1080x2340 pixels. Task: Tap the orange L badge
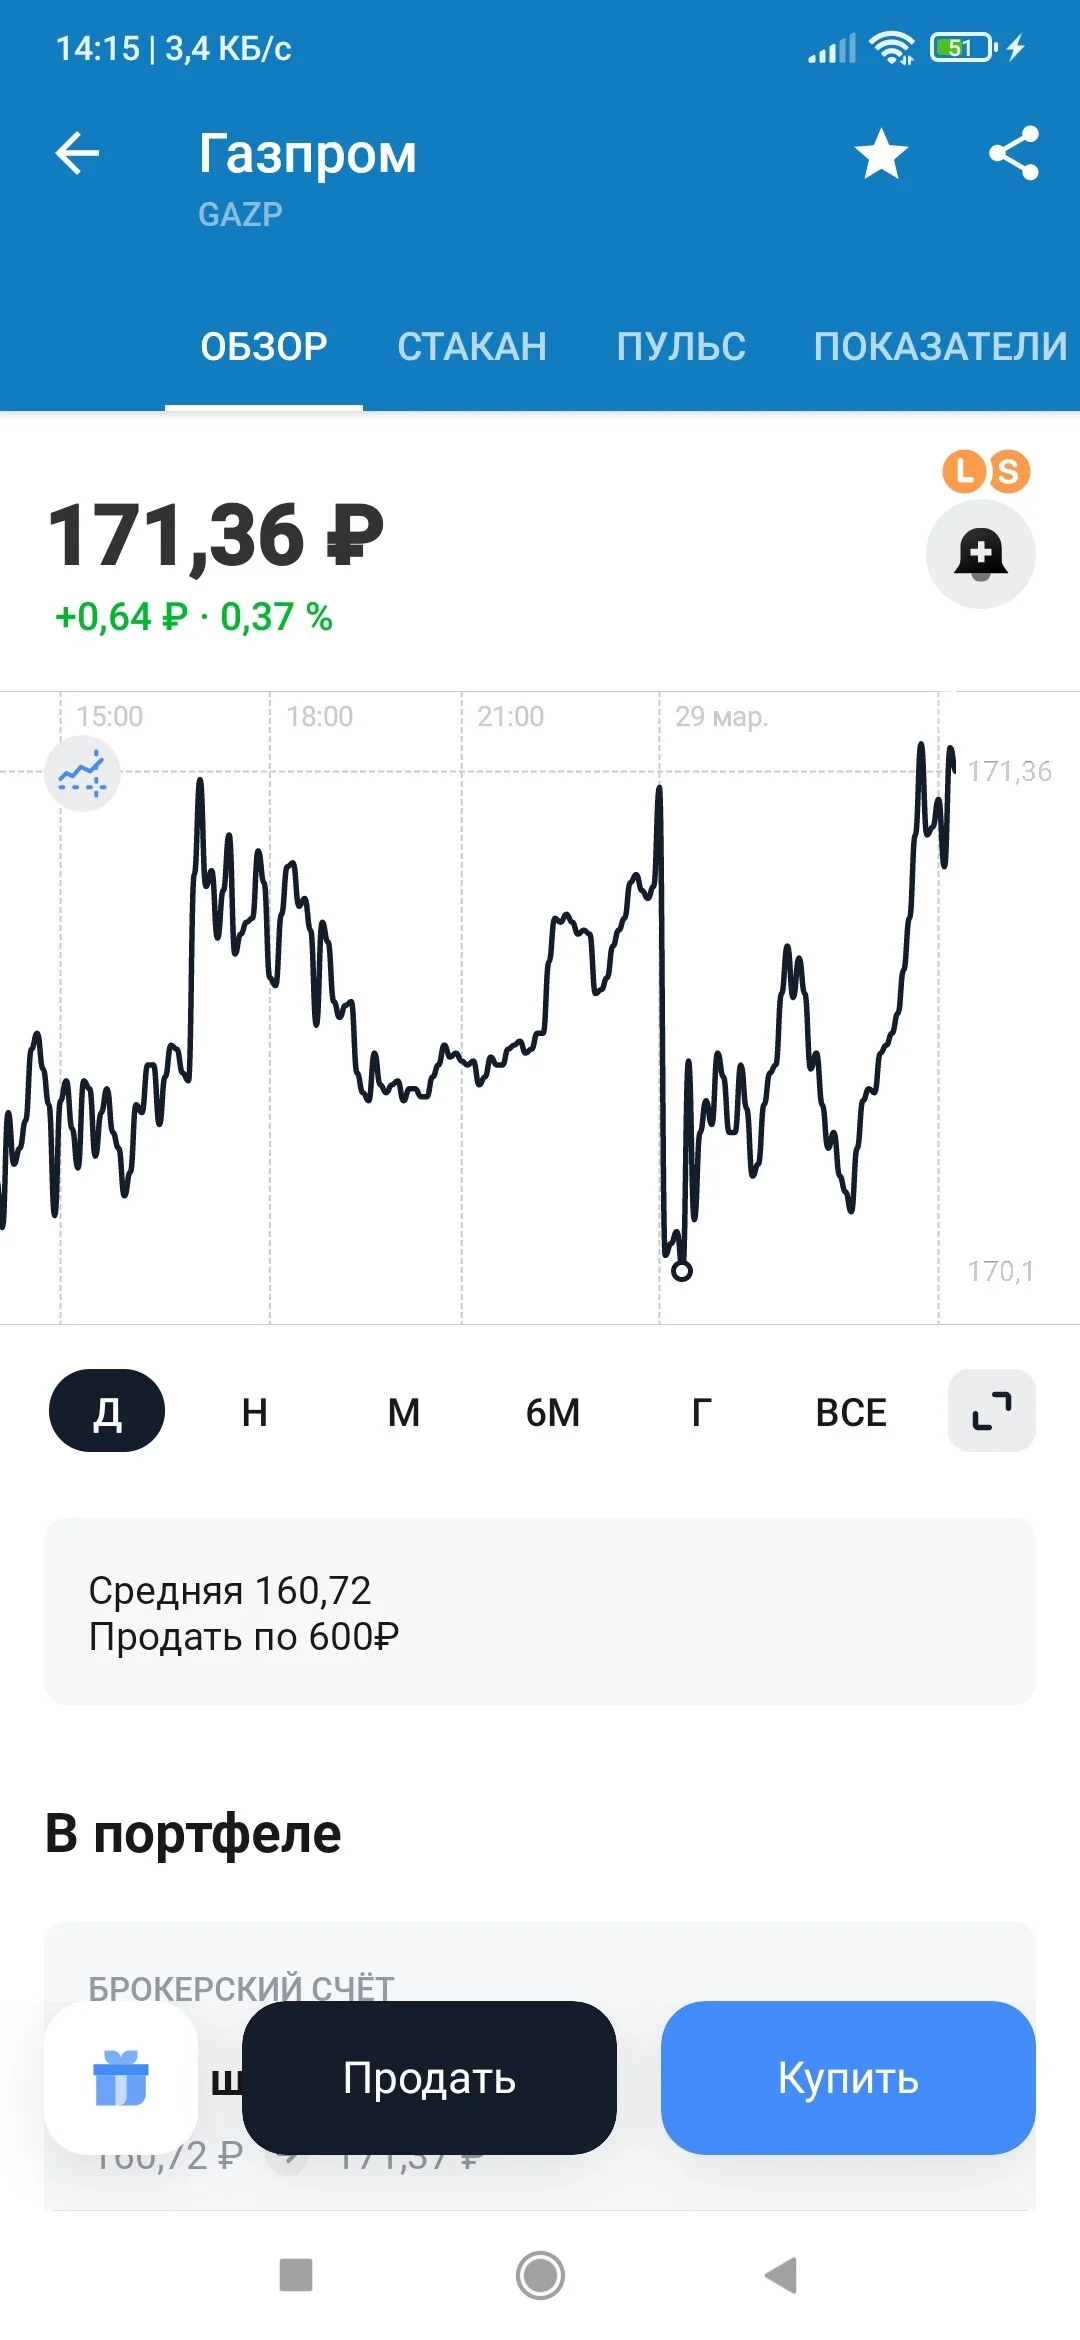965,471
